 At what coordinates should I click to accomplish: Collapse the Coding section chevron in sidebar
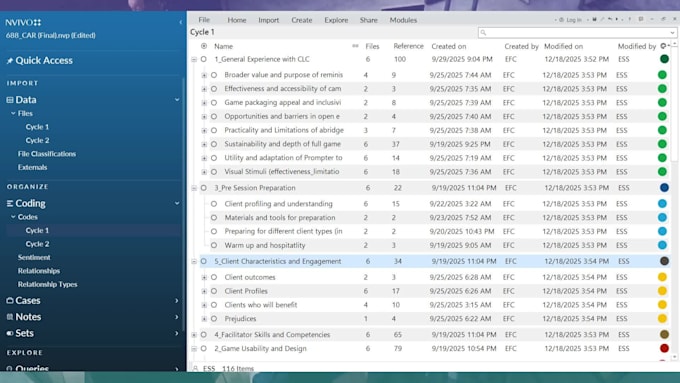(177, 203)
